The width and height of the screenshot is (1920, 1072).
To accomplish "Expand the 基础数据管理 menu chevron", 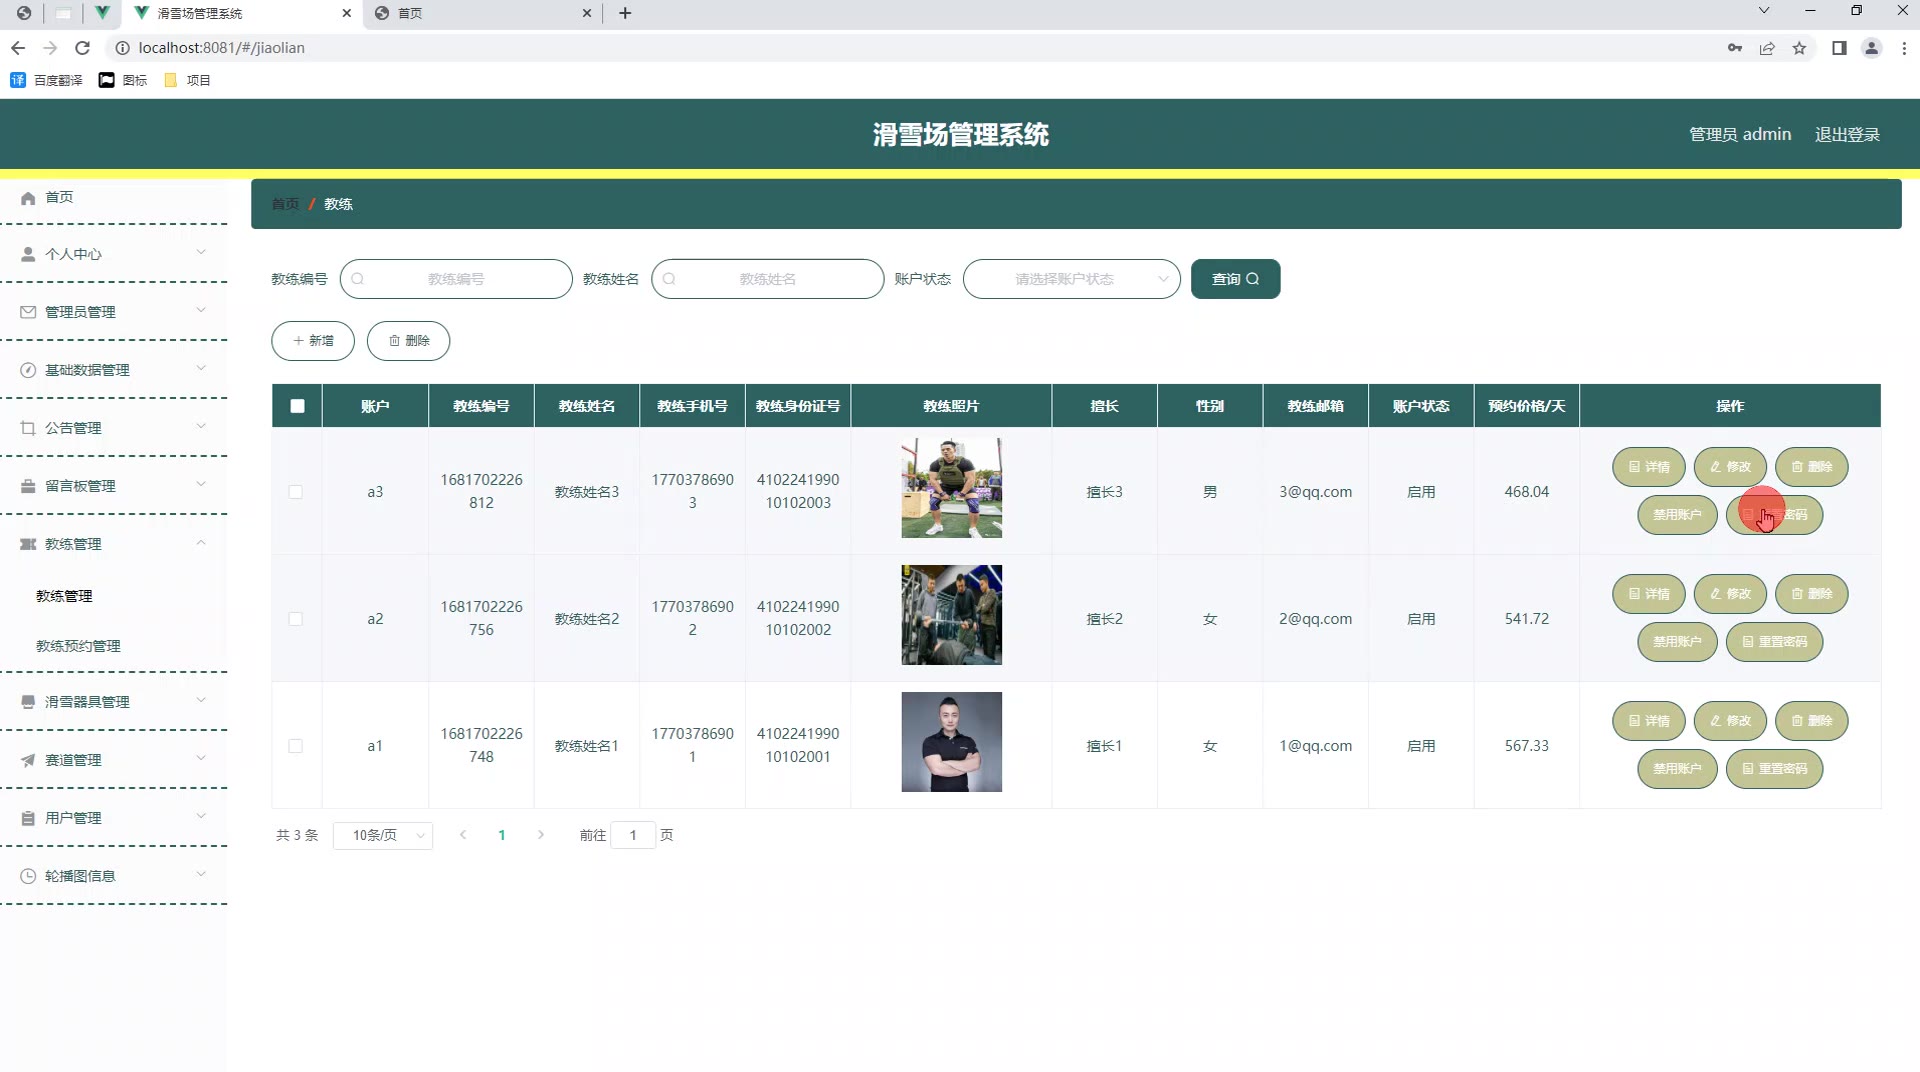I will coord(201,369).
